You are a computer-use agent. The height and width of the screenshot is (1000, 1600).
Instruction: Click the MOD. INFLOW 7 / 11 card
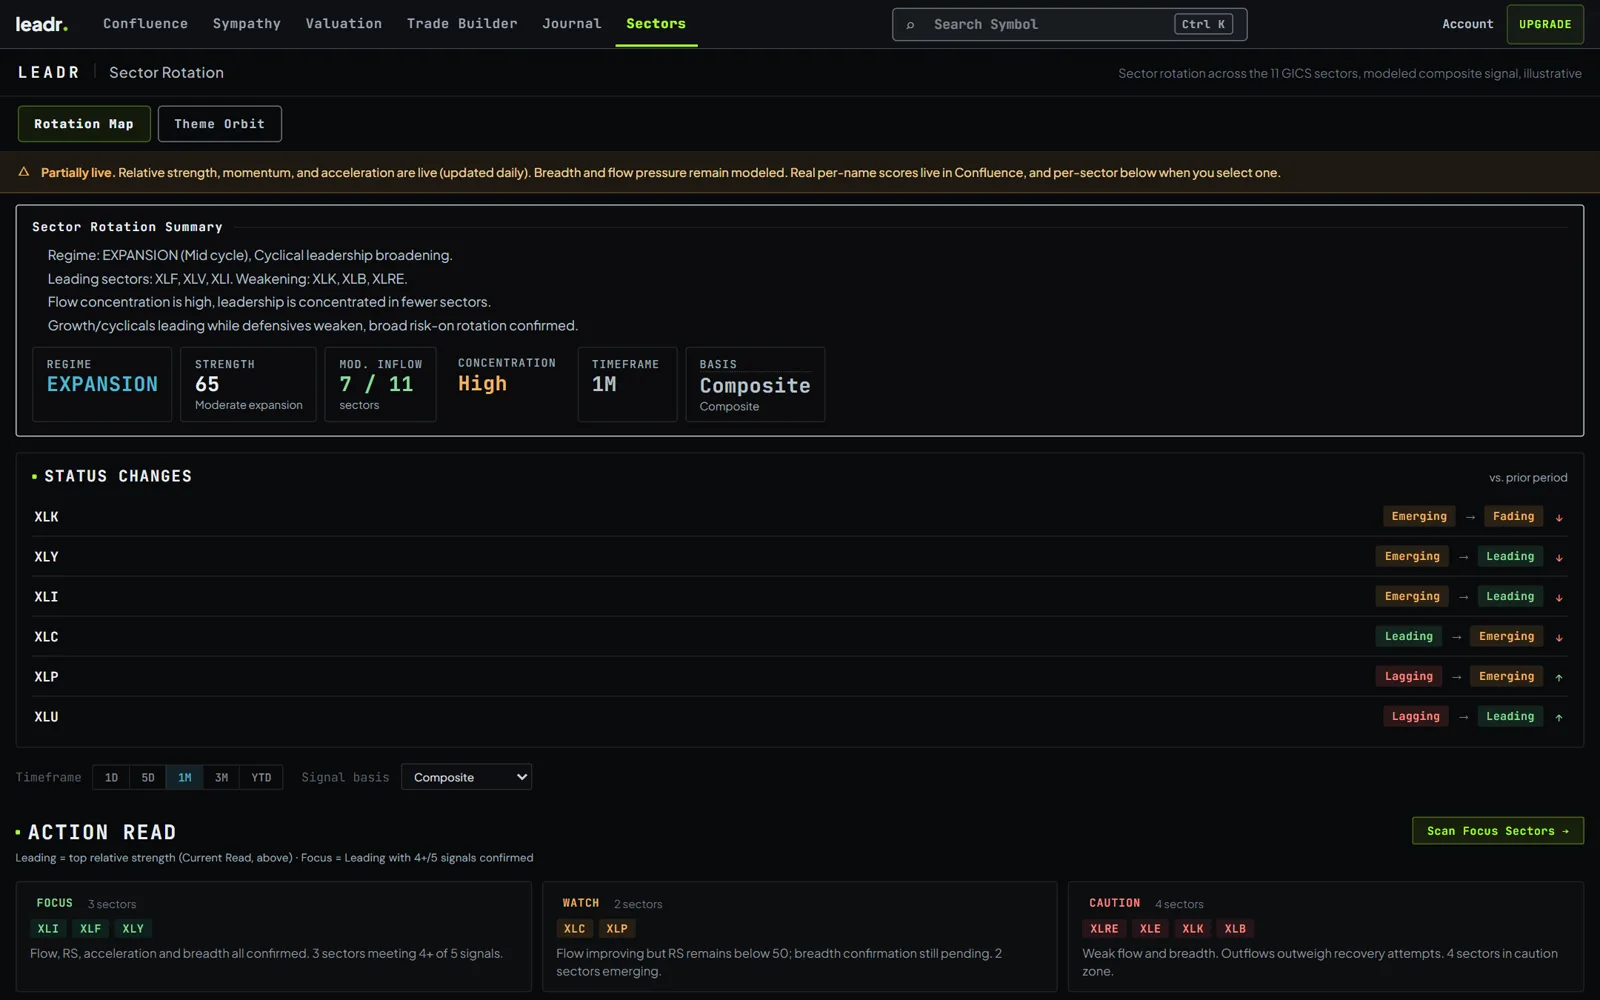[380, 384]
